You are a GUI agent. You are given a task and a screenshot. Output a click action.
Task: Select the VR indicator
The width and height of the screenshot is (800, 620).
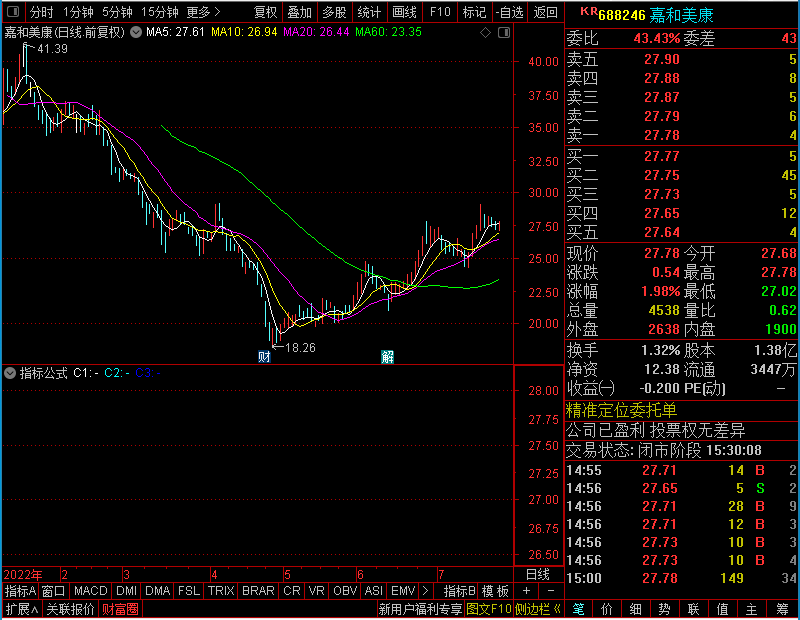(317, 591)
